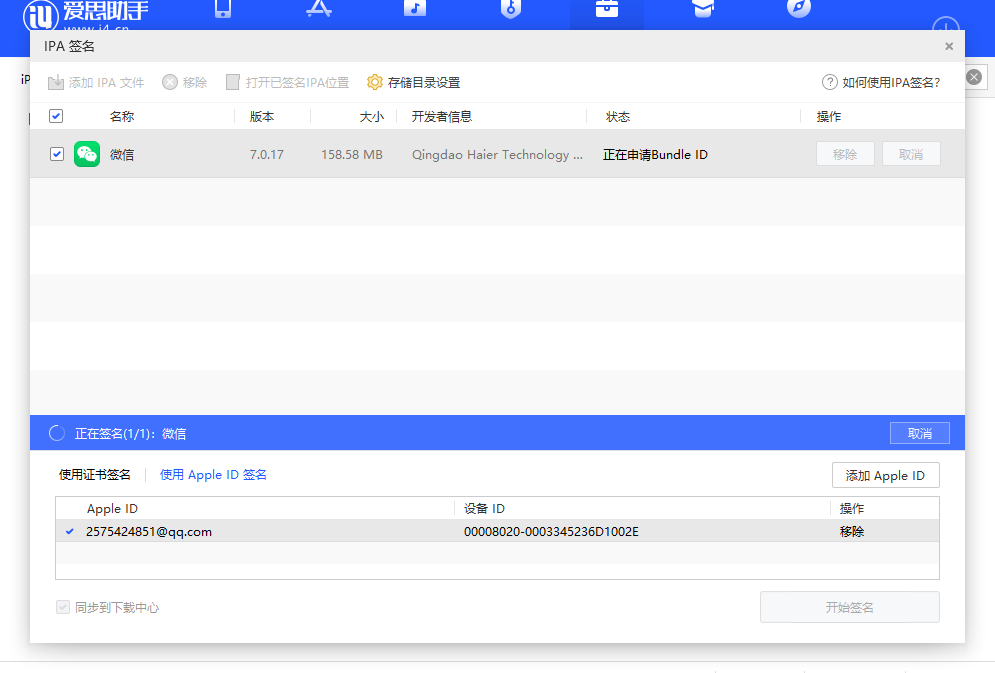The image size is (995, 673).
Task: Click size 158.58 MB cell
Action: [x=352, y=155]
